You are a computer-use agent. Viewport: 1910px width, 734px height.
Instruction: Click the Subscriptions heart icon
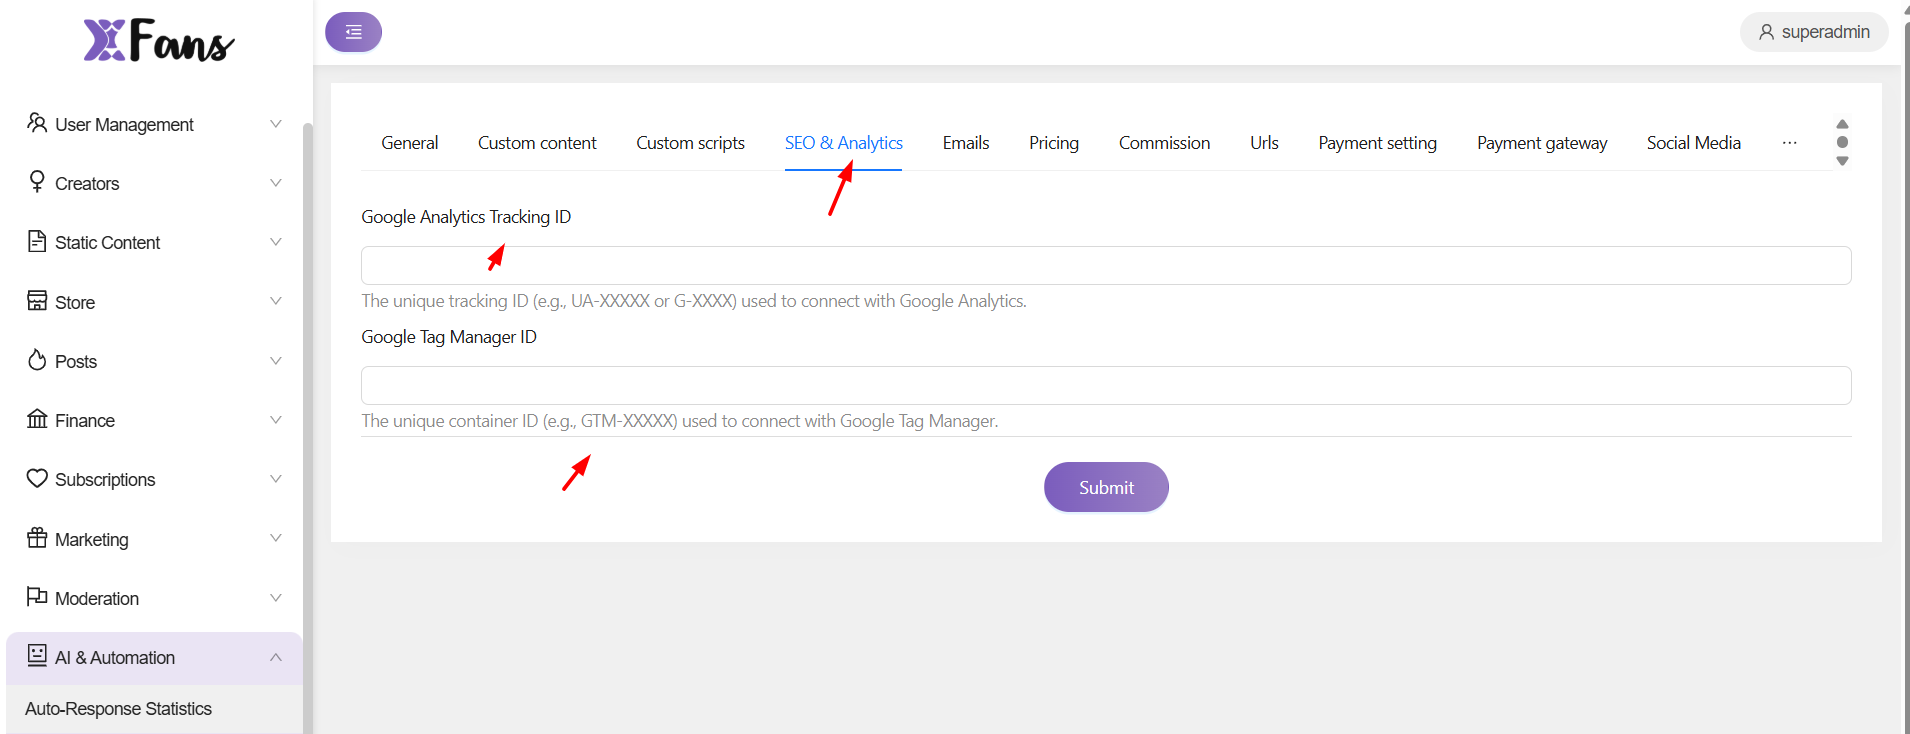[37, 478]
